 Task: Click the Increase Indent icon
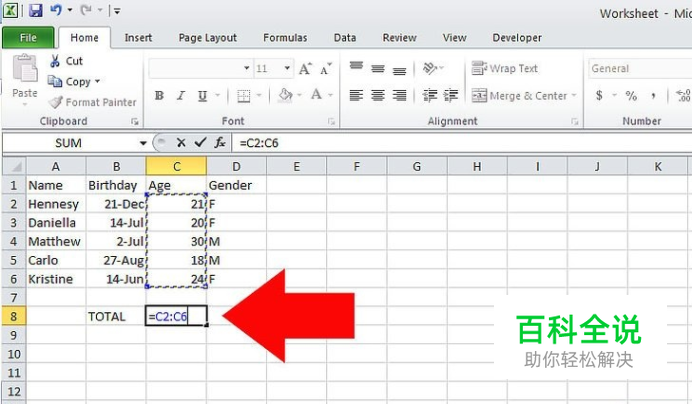(x=451, y=95)
